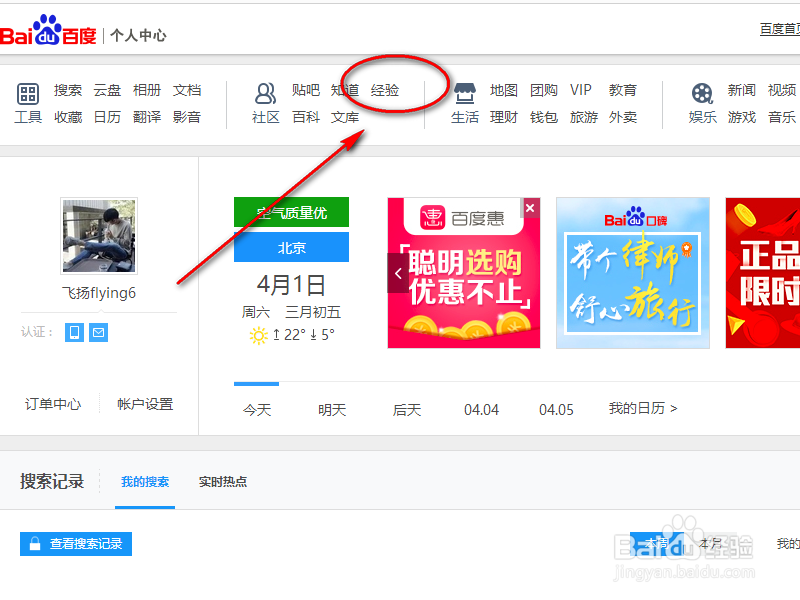Open 日历 calendar link in tools
The height and width of the screenshot is (600, 800).
[107, 117]
